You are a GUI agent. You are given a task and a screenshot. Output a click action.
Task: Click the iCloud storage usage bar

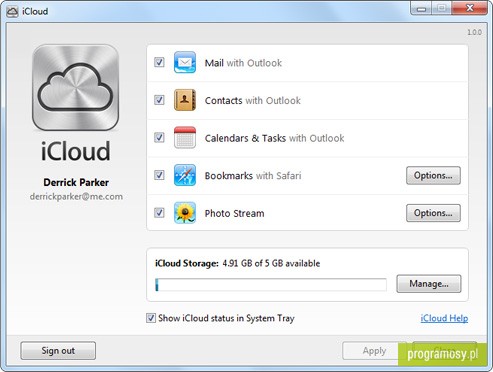[271, 285]
